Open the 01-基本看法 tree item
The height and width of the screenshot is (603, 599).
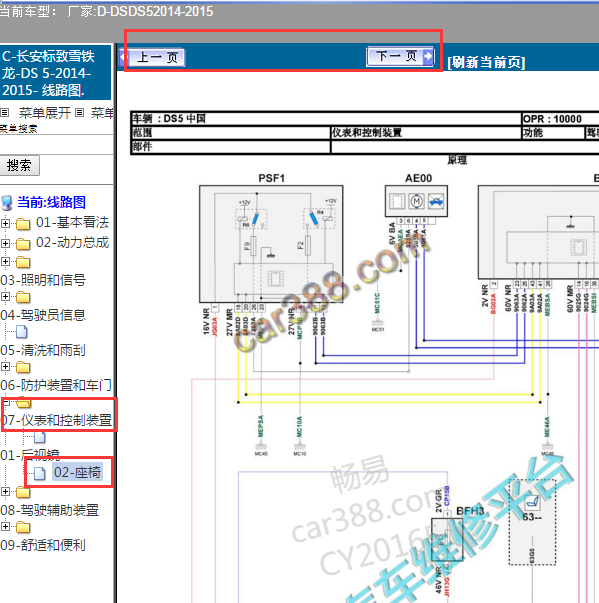click(72, 222)
